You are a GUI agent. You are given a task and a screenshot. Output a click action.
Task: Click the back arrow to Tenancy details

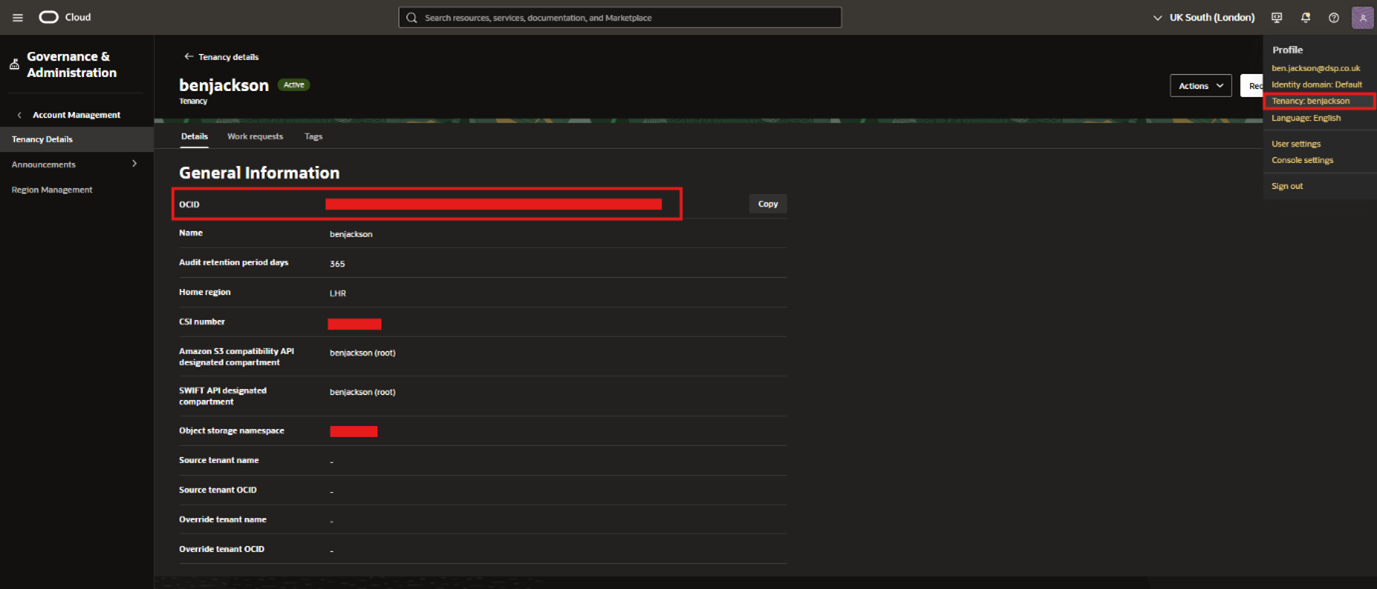[x=189, y=57]
